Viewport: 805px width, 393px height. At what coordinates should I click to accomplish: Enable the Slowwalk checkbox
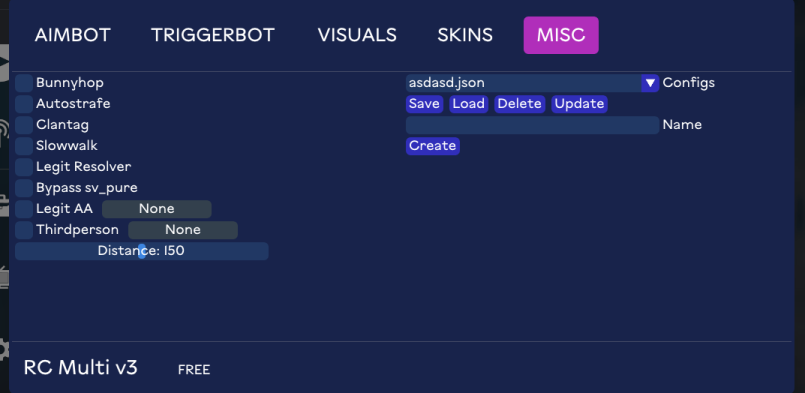(x=24, y=146)
